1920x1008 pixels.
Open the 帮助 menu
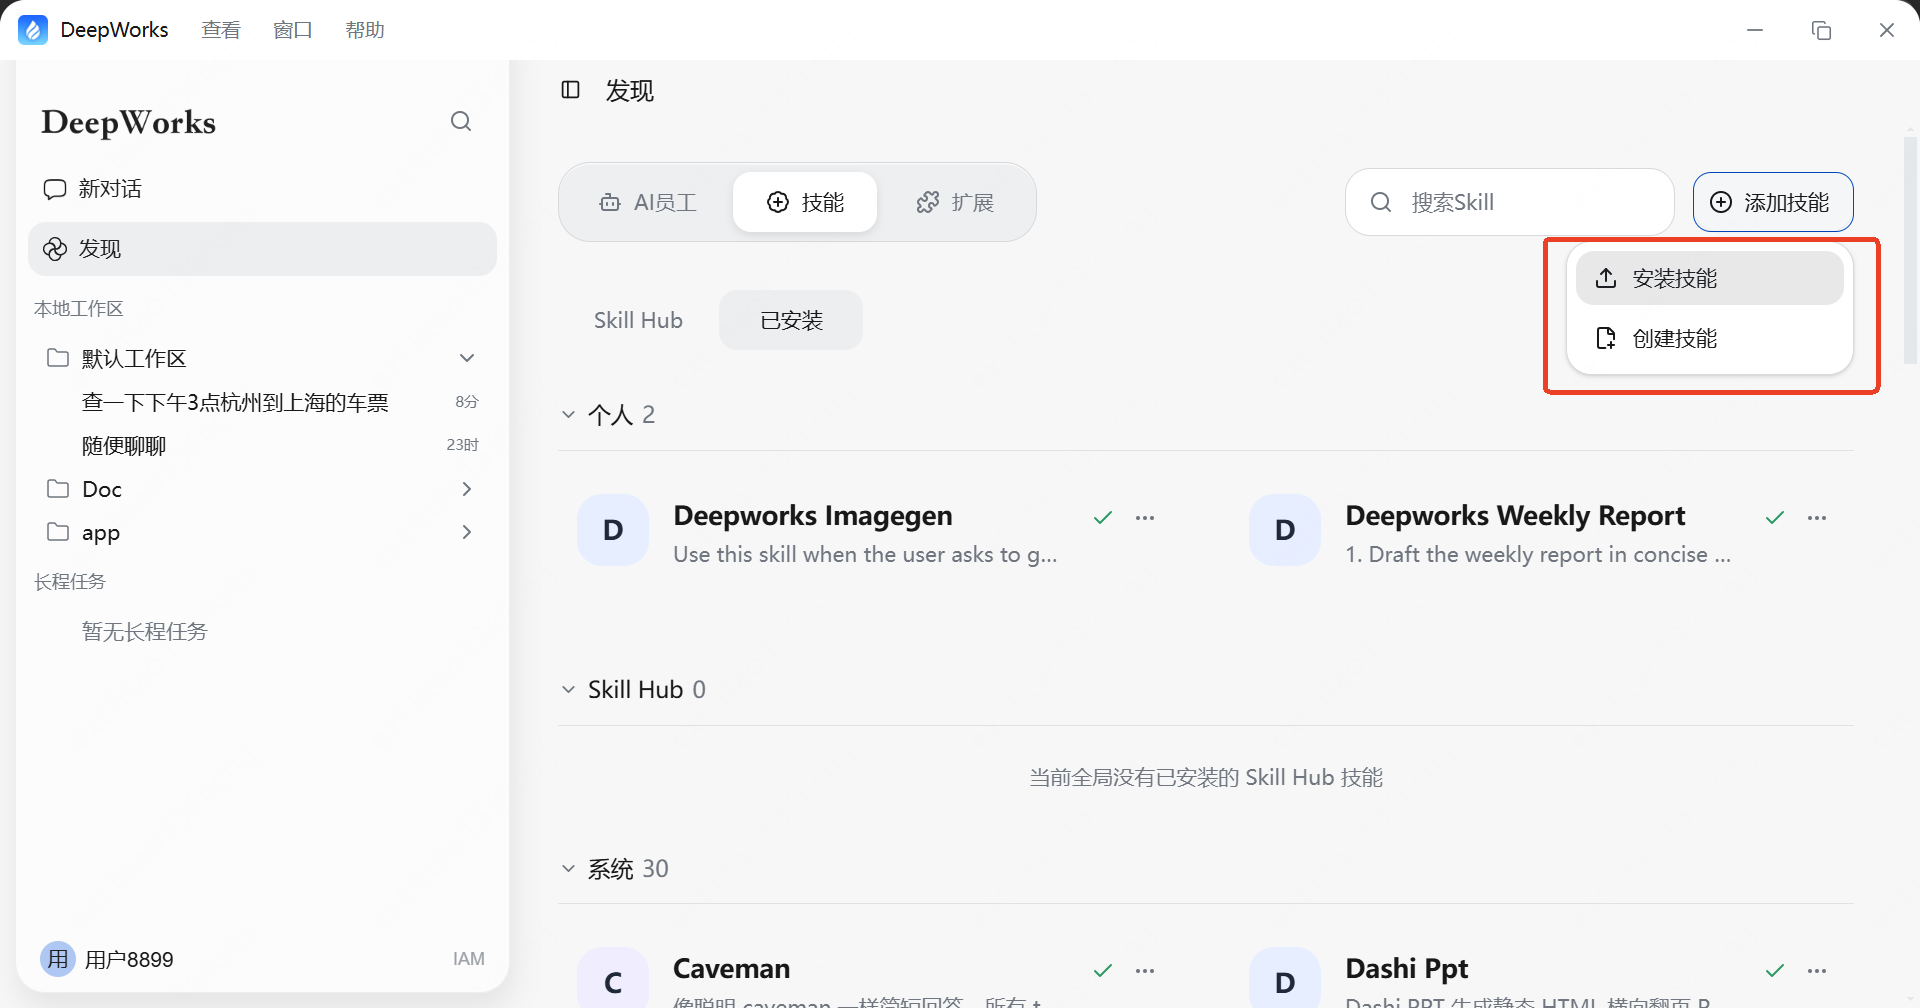click(x=365, y=30)
